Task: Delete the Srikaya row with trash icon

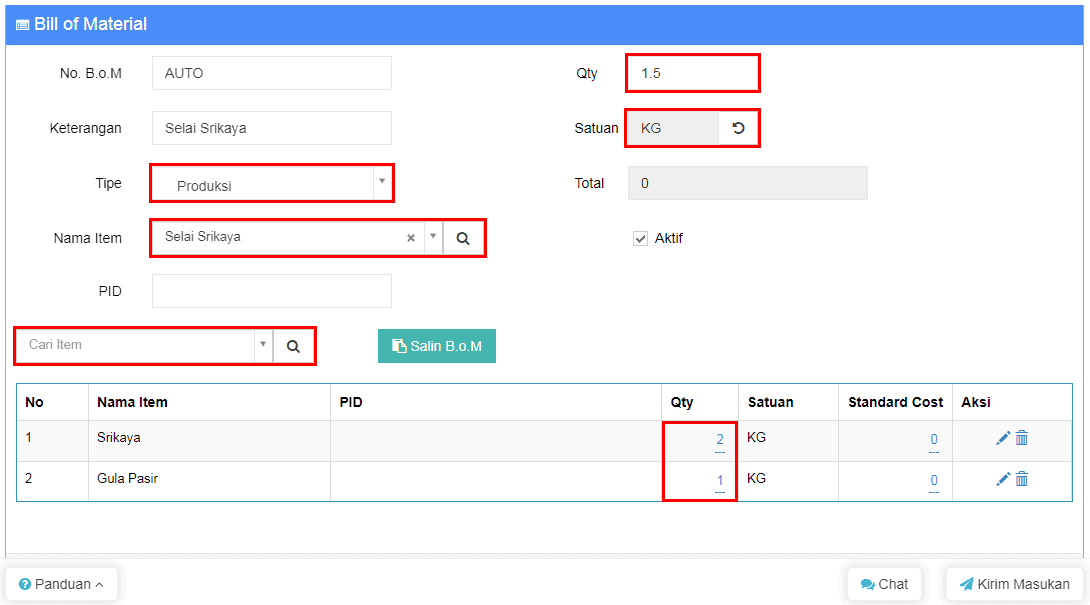Action: coord(1022,438)
